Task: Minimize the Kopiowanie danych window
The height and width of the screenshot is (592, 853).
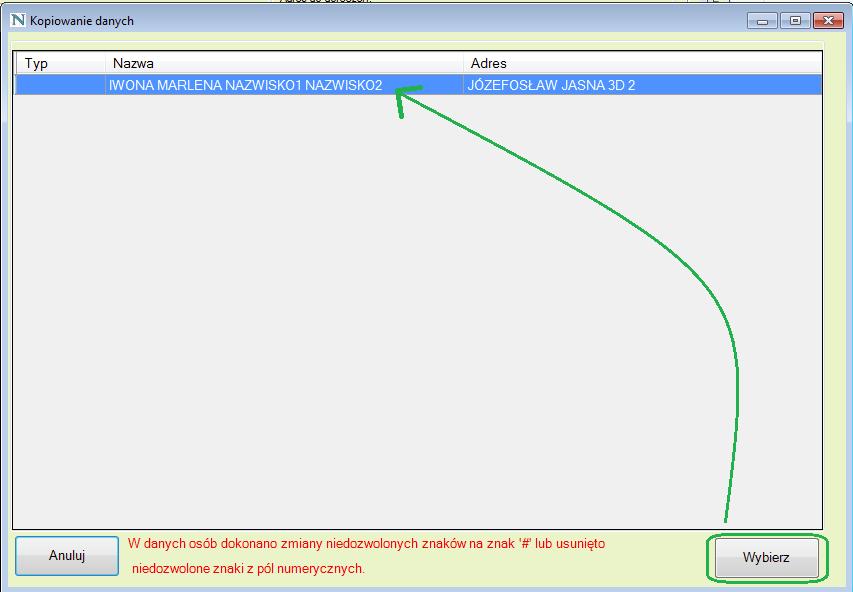Action: pyautogui.click(x=763, y=21)
